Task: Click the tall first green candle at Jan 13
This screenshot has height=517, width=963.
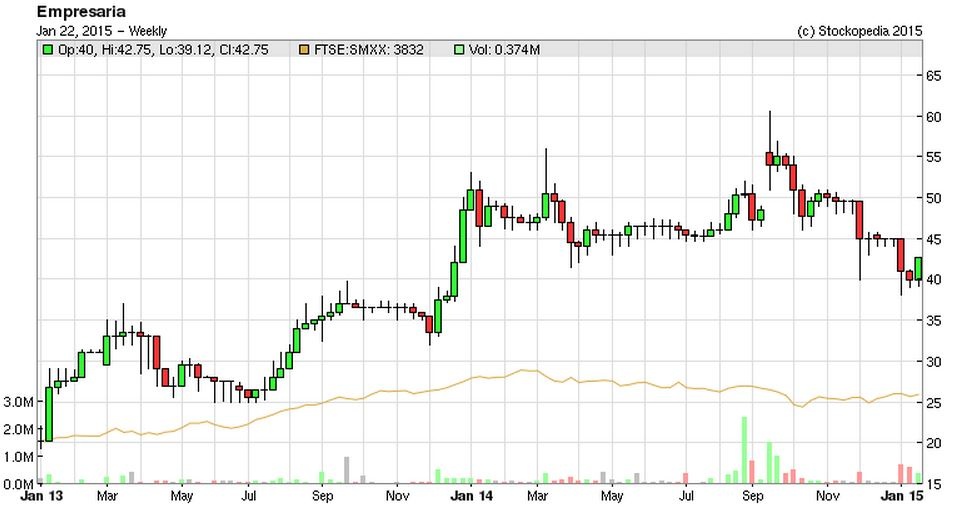Action: click(48, 413)
